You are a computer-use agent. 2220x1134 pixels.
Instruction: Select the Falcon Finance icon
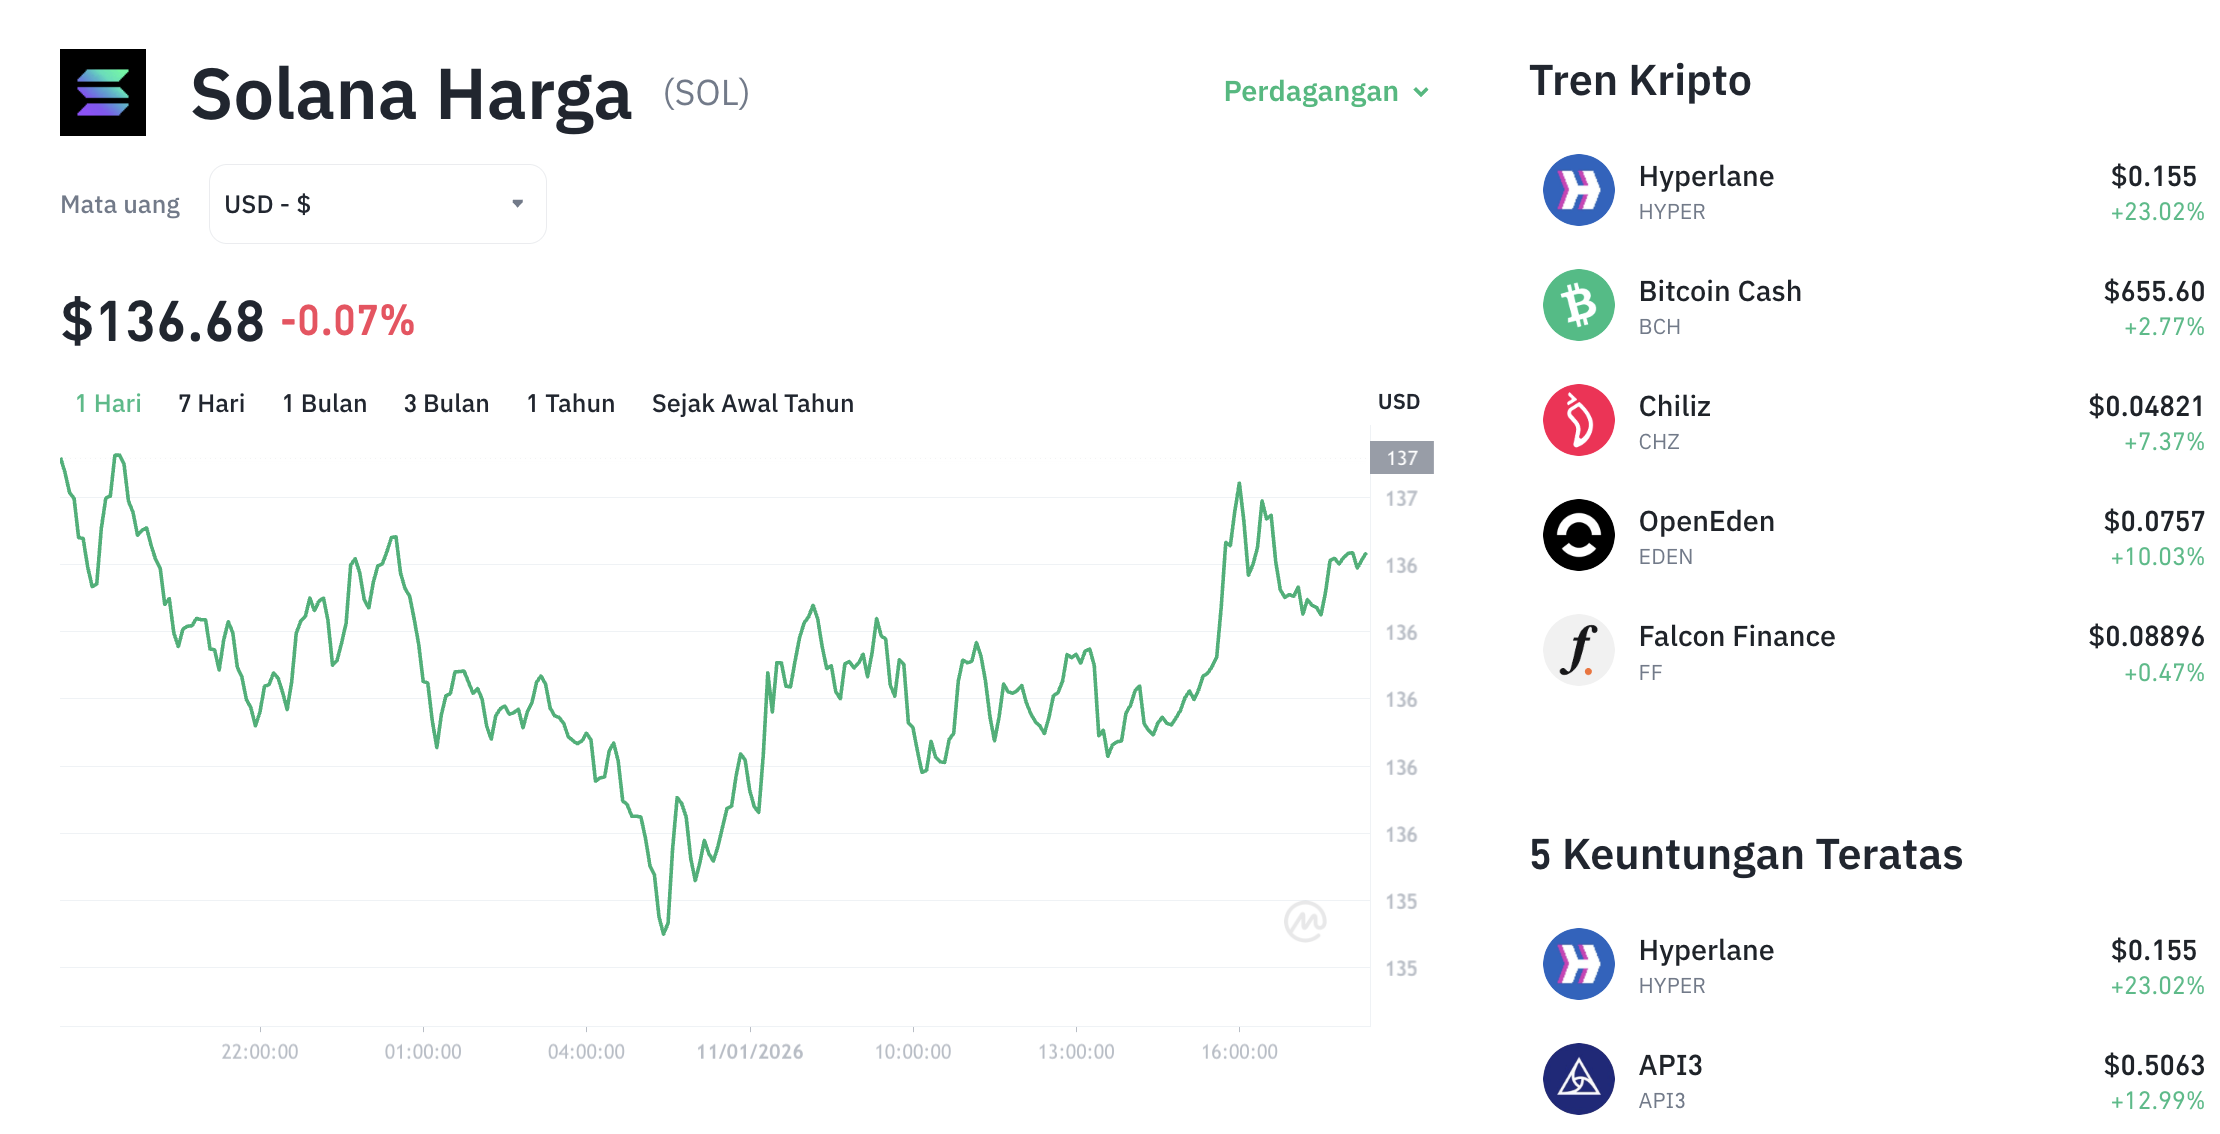(1578, 650)
